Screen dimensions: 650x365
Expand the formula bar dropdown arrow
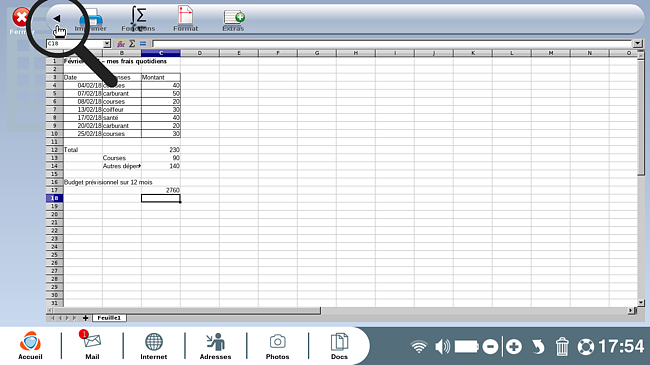point(637,44)
